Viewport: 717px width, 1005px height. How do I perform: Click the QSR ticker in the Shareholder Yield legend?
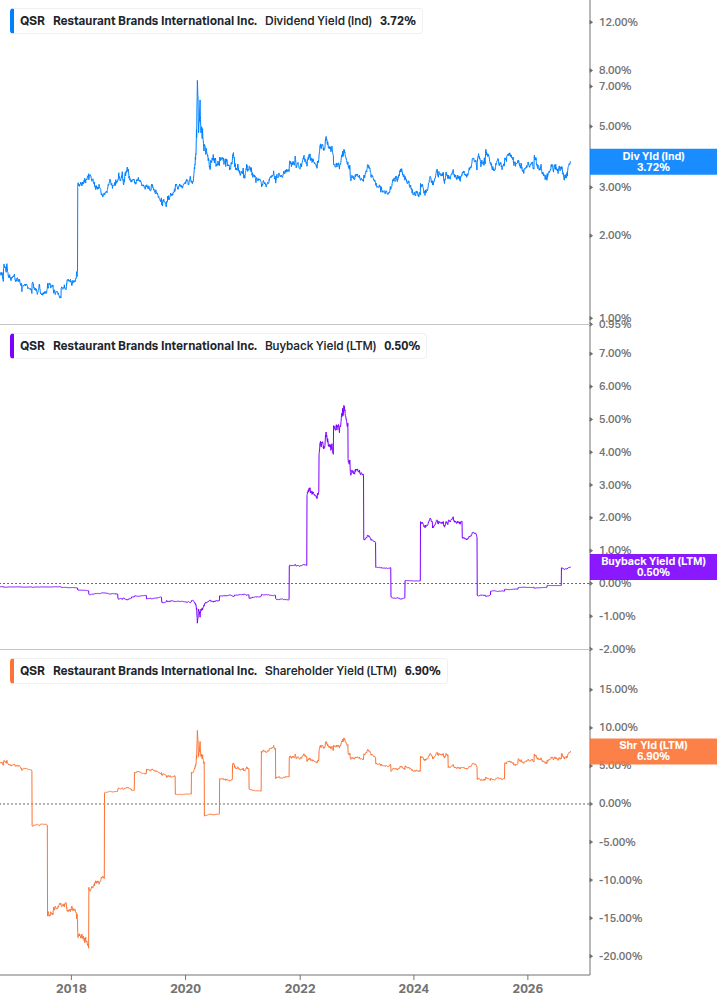click(x=33, y=671)
